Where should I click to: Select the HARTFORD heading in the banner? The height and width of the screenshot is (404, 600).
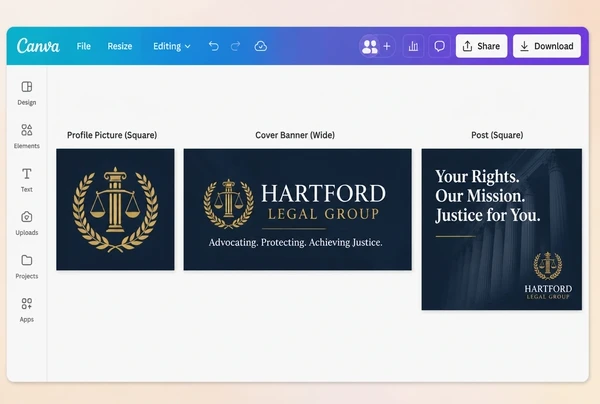pyautogui.click(x=324, y=194)
